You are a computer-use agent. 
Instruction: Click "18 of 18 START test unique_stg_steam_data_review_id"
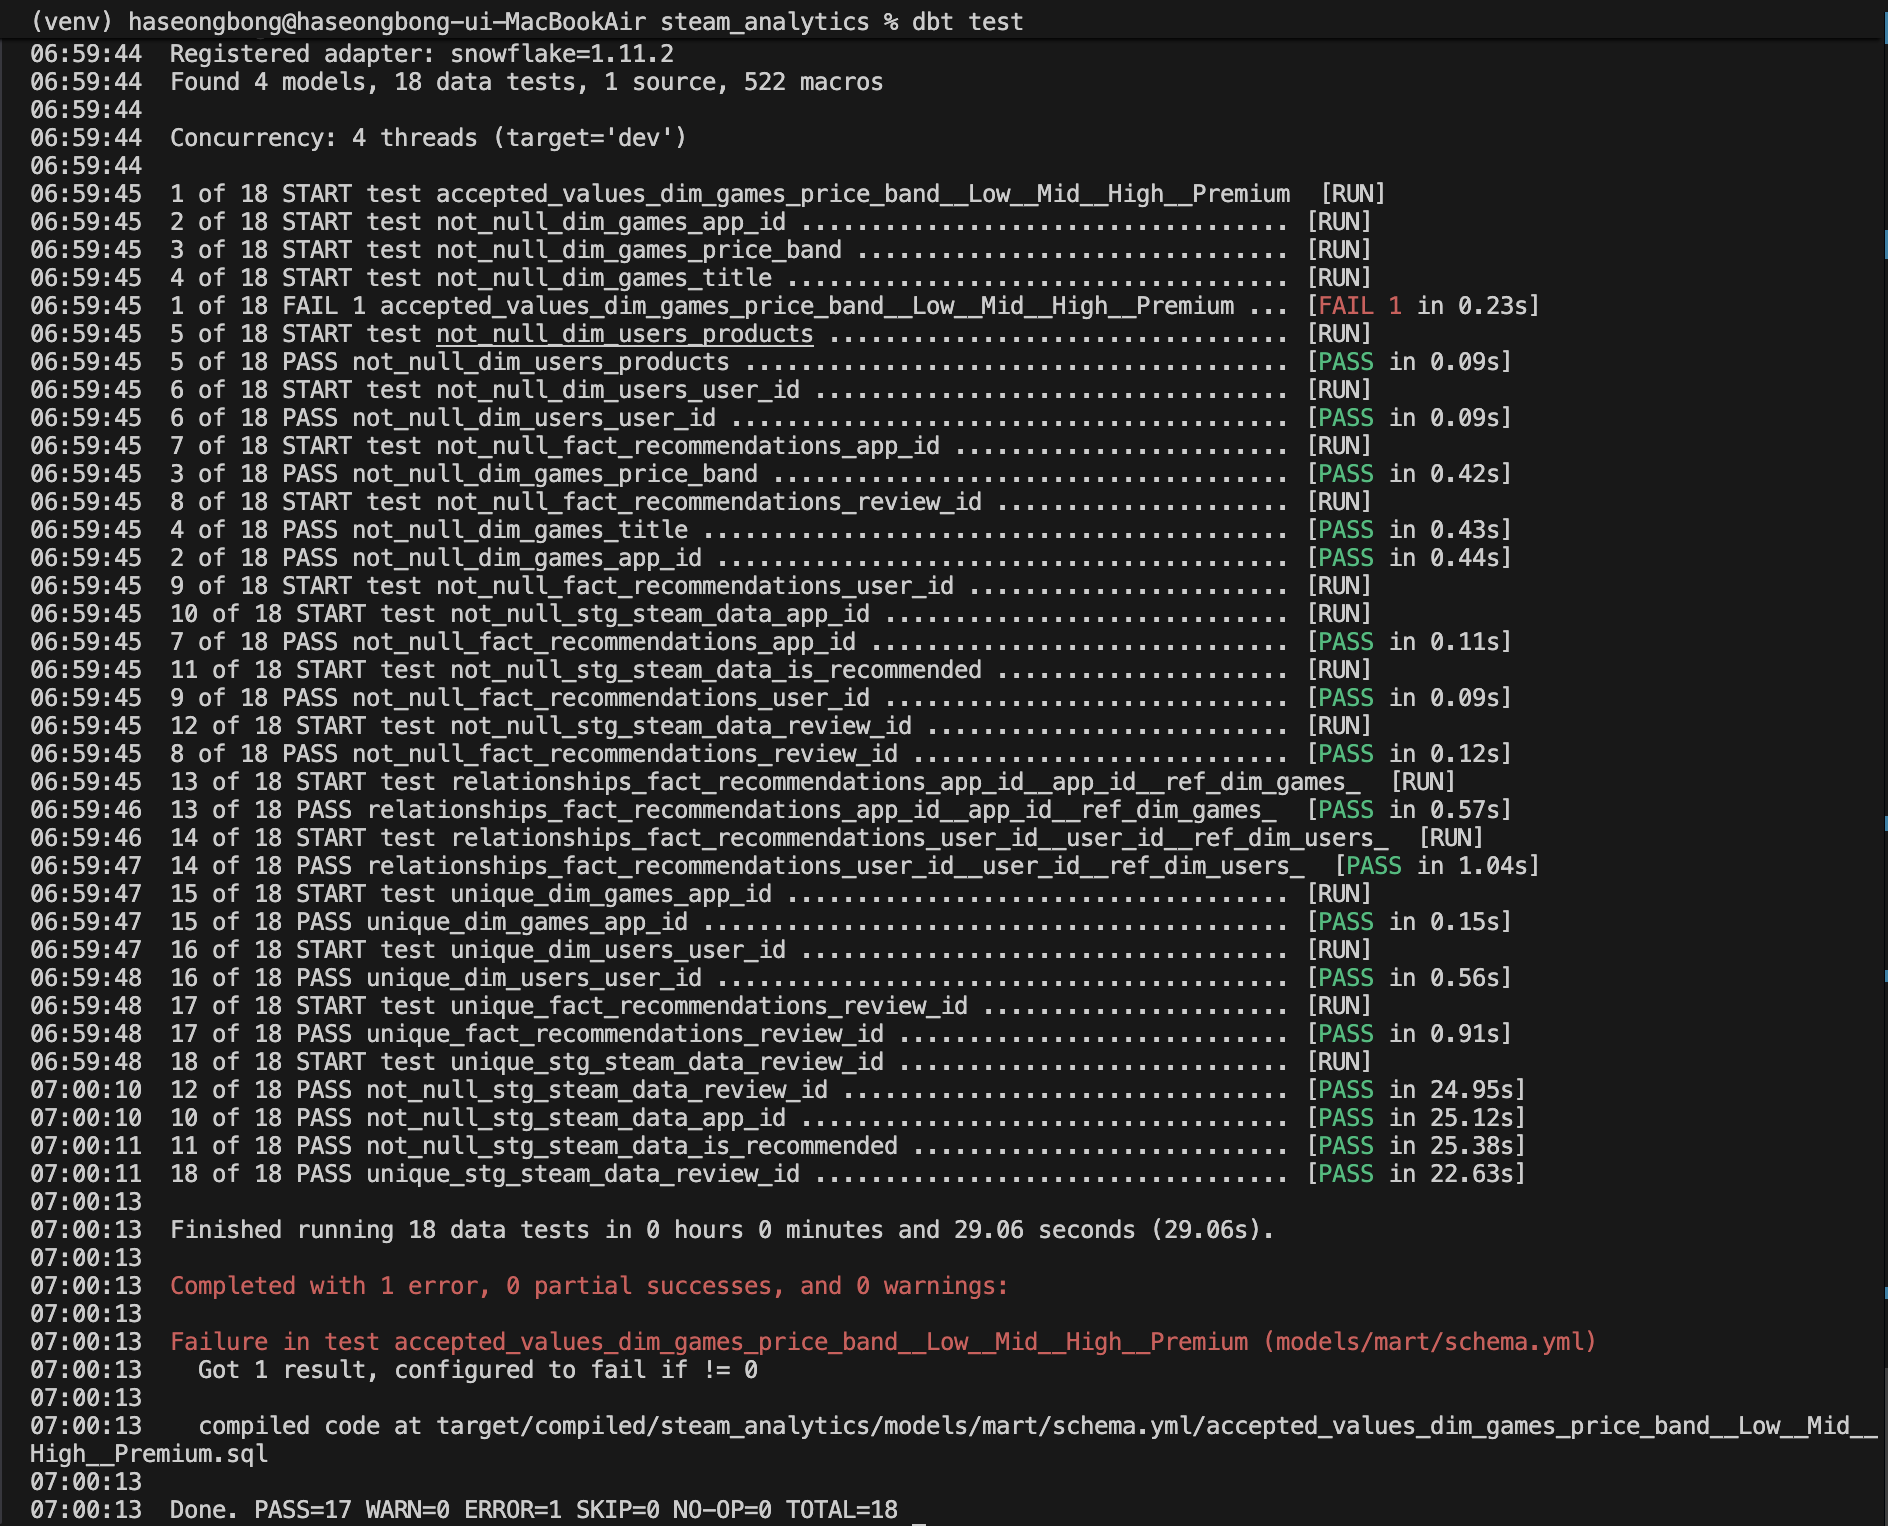click(x=527, y=1062)
